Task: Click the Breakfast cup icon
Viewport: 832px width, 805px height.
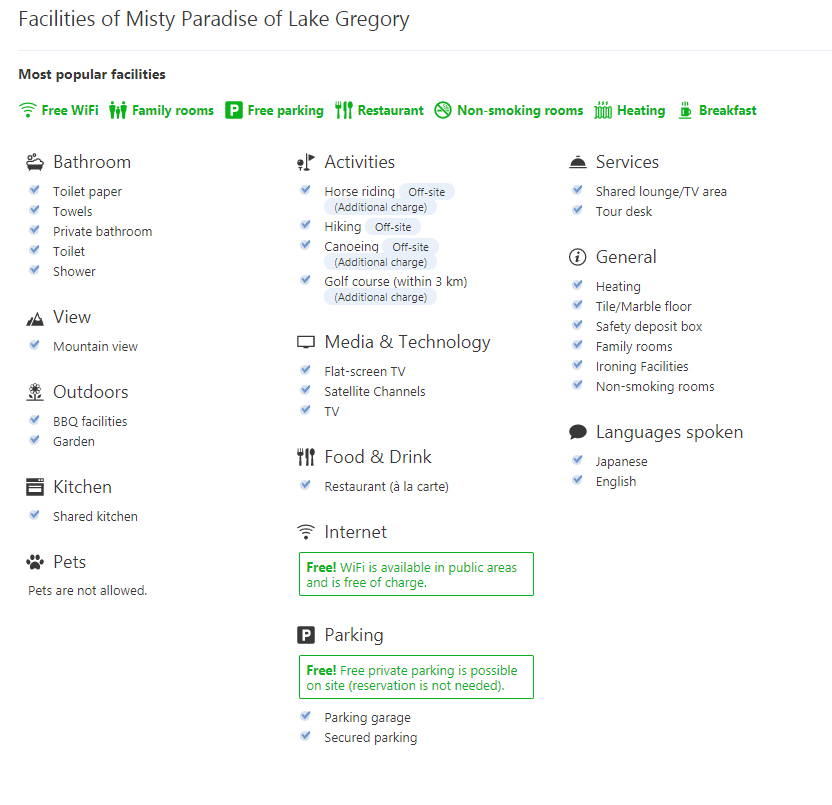Action: click(x=685, y=111)
